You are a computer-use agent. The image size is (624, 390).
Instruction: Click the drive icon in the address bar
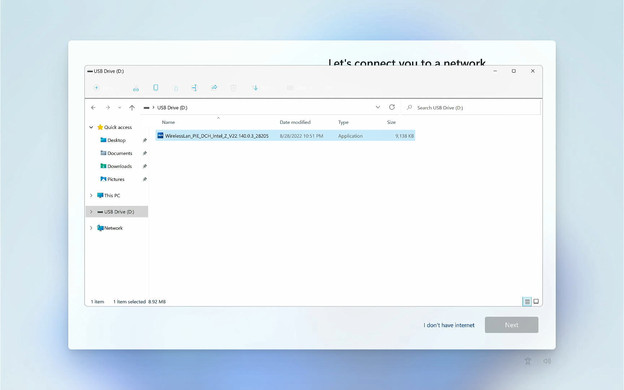[x=146, y=107]
